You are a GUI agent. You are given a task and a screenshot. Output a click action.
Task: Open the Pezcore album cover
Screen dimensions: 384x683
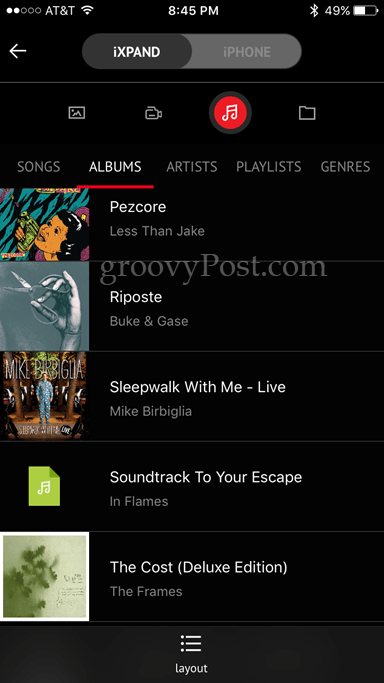click(x=44, y=224)
